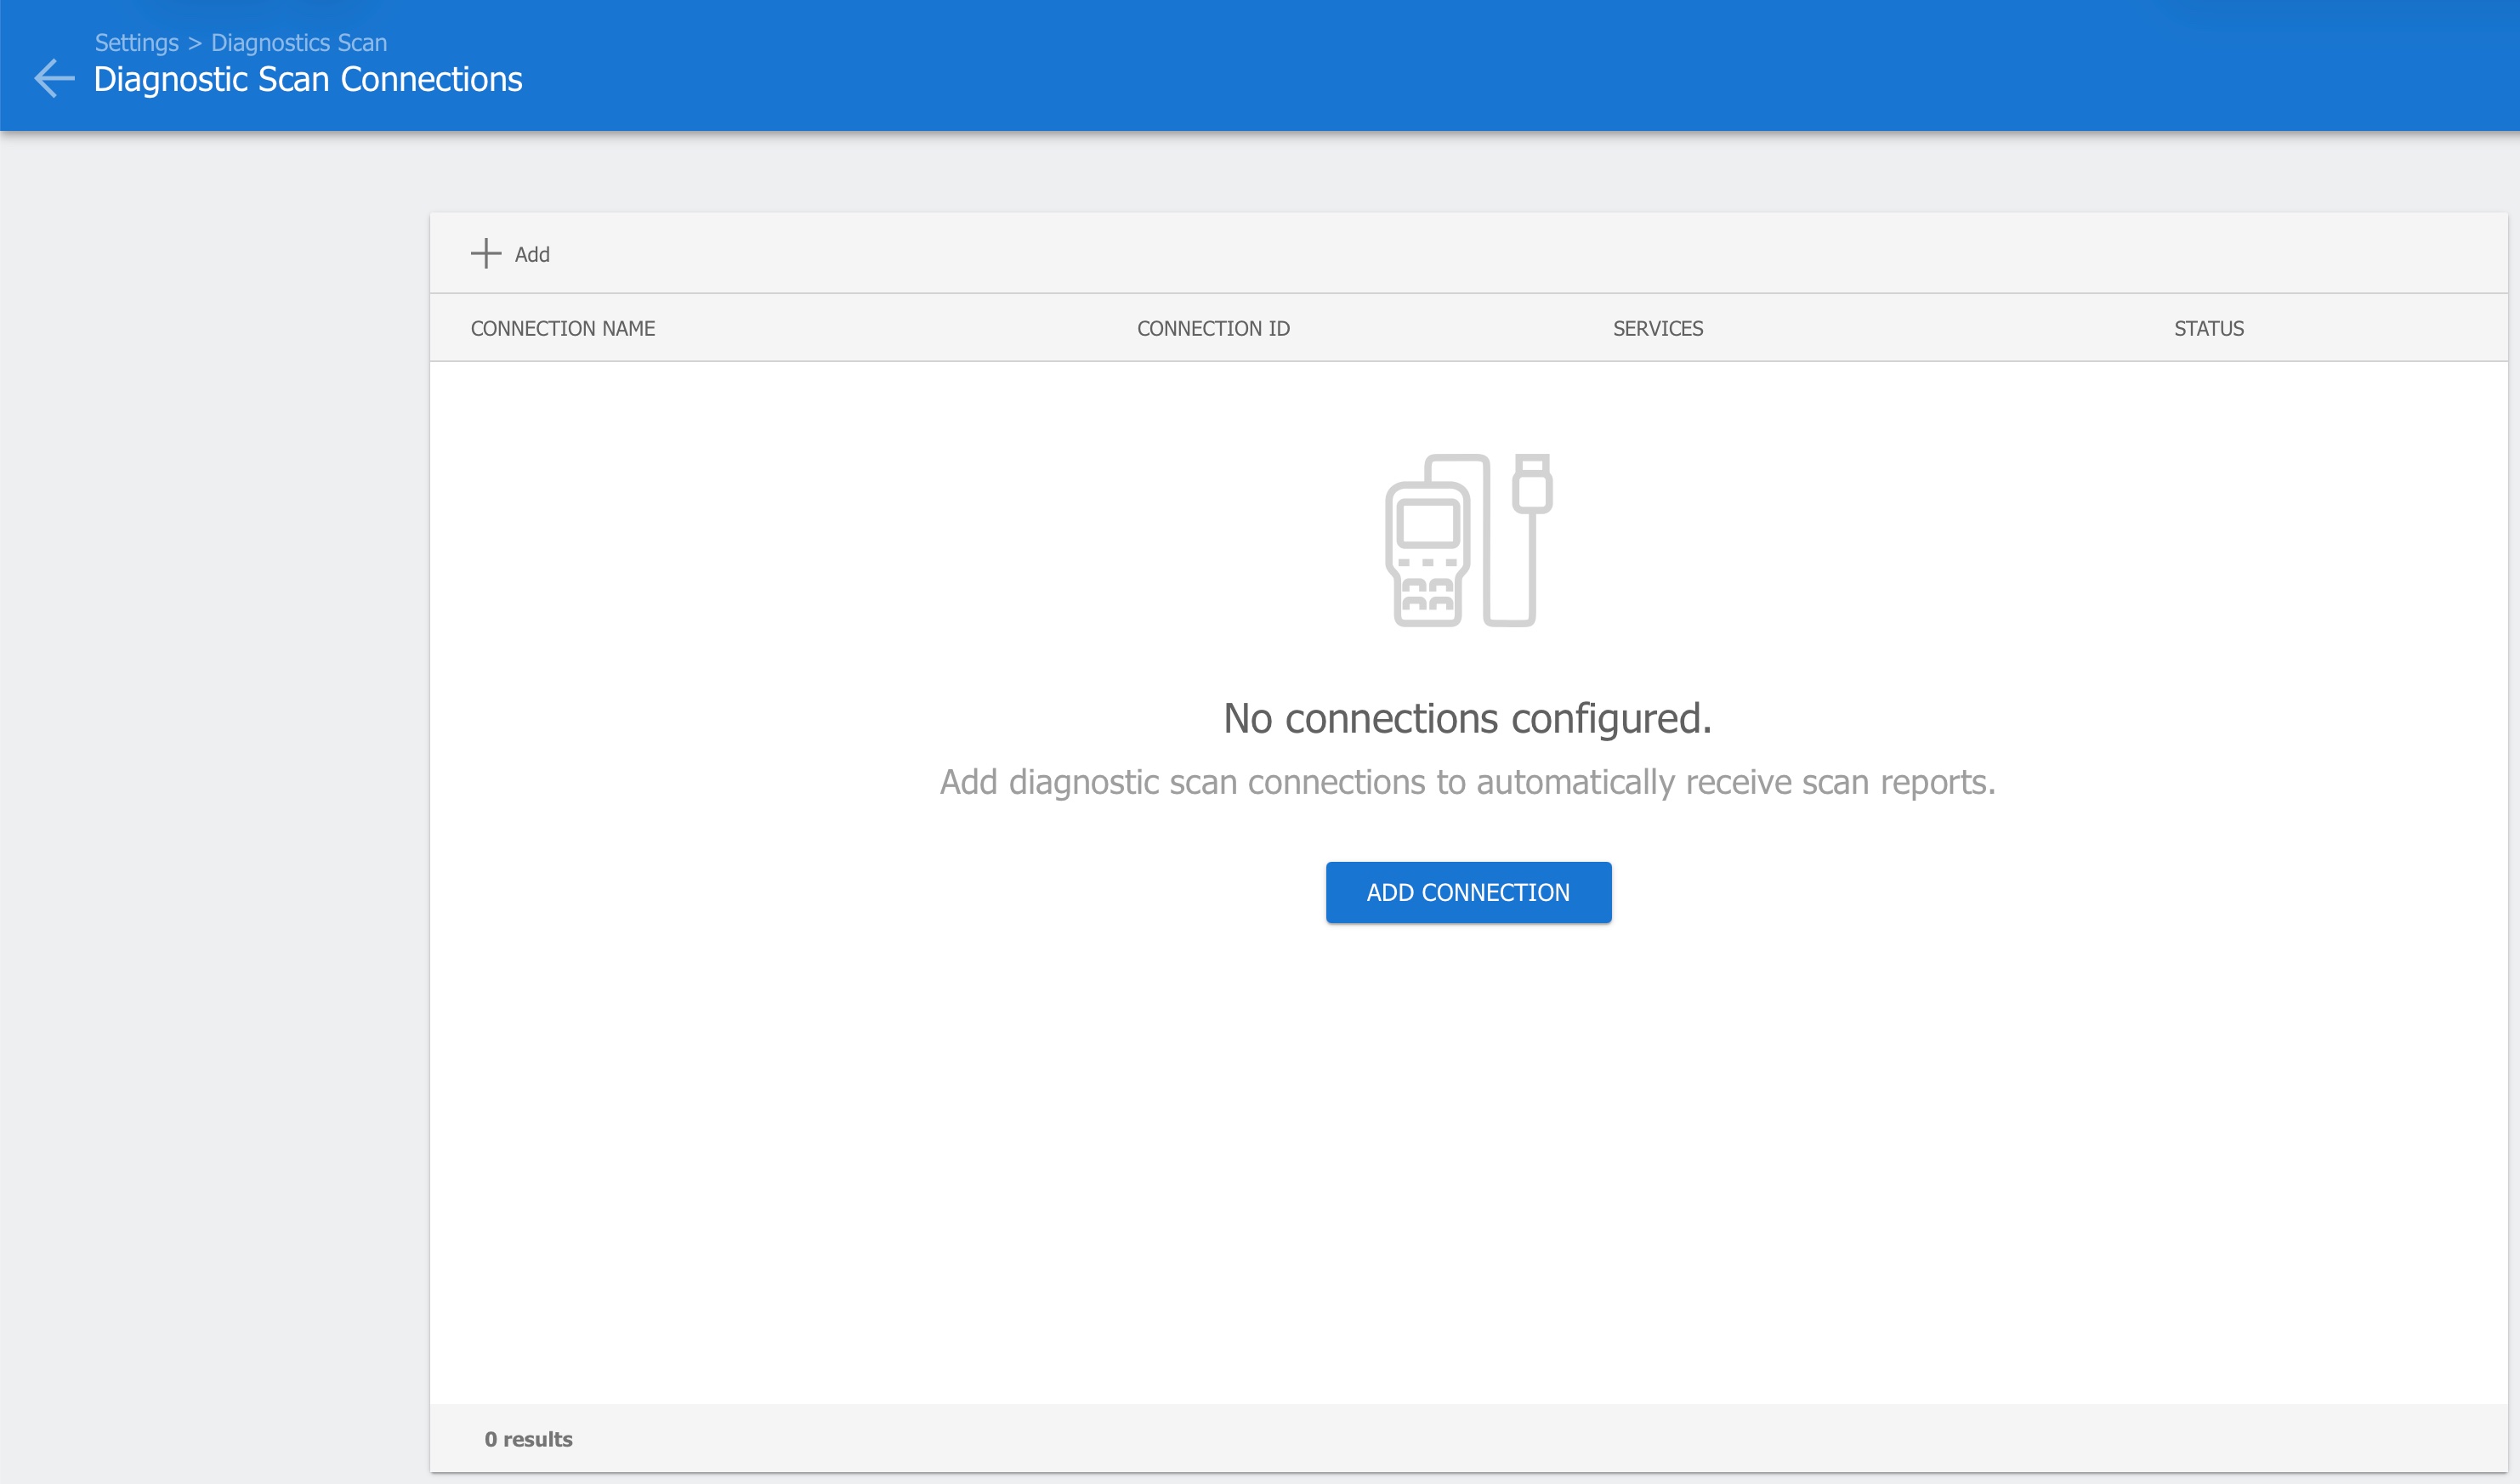Sort by CONNECTION NAME column header
This screenshot has height=1484, width=2520.
(x=563, y=328)
